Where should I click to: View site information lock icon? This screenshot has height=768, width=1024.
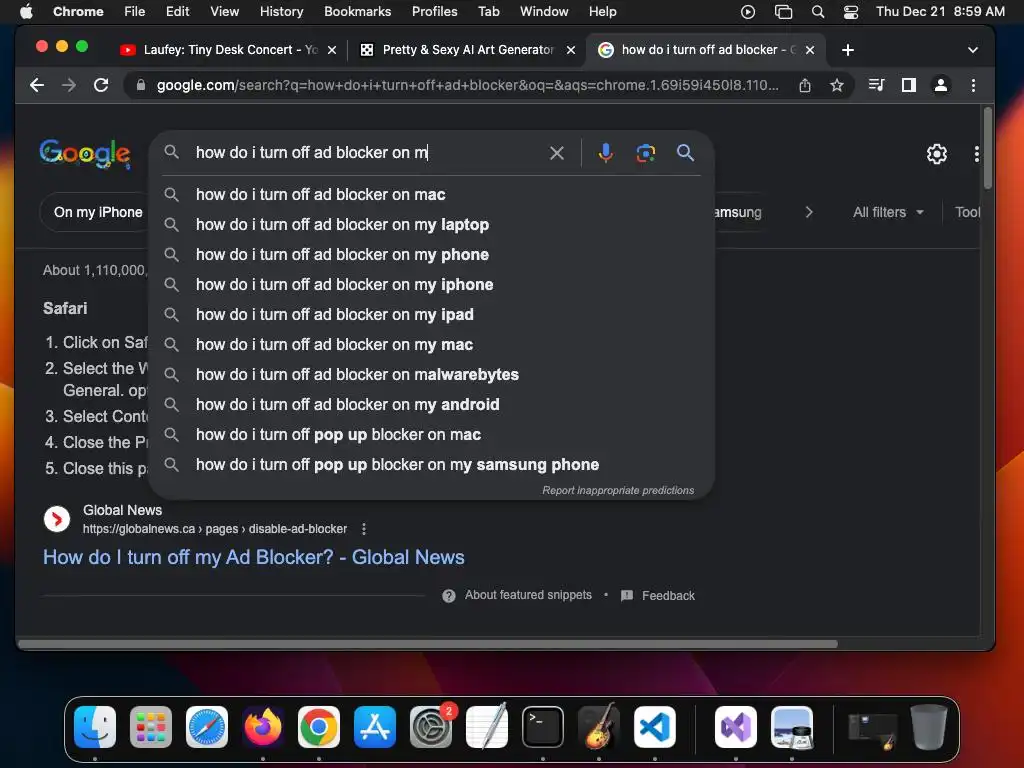[x=140, y=85]
